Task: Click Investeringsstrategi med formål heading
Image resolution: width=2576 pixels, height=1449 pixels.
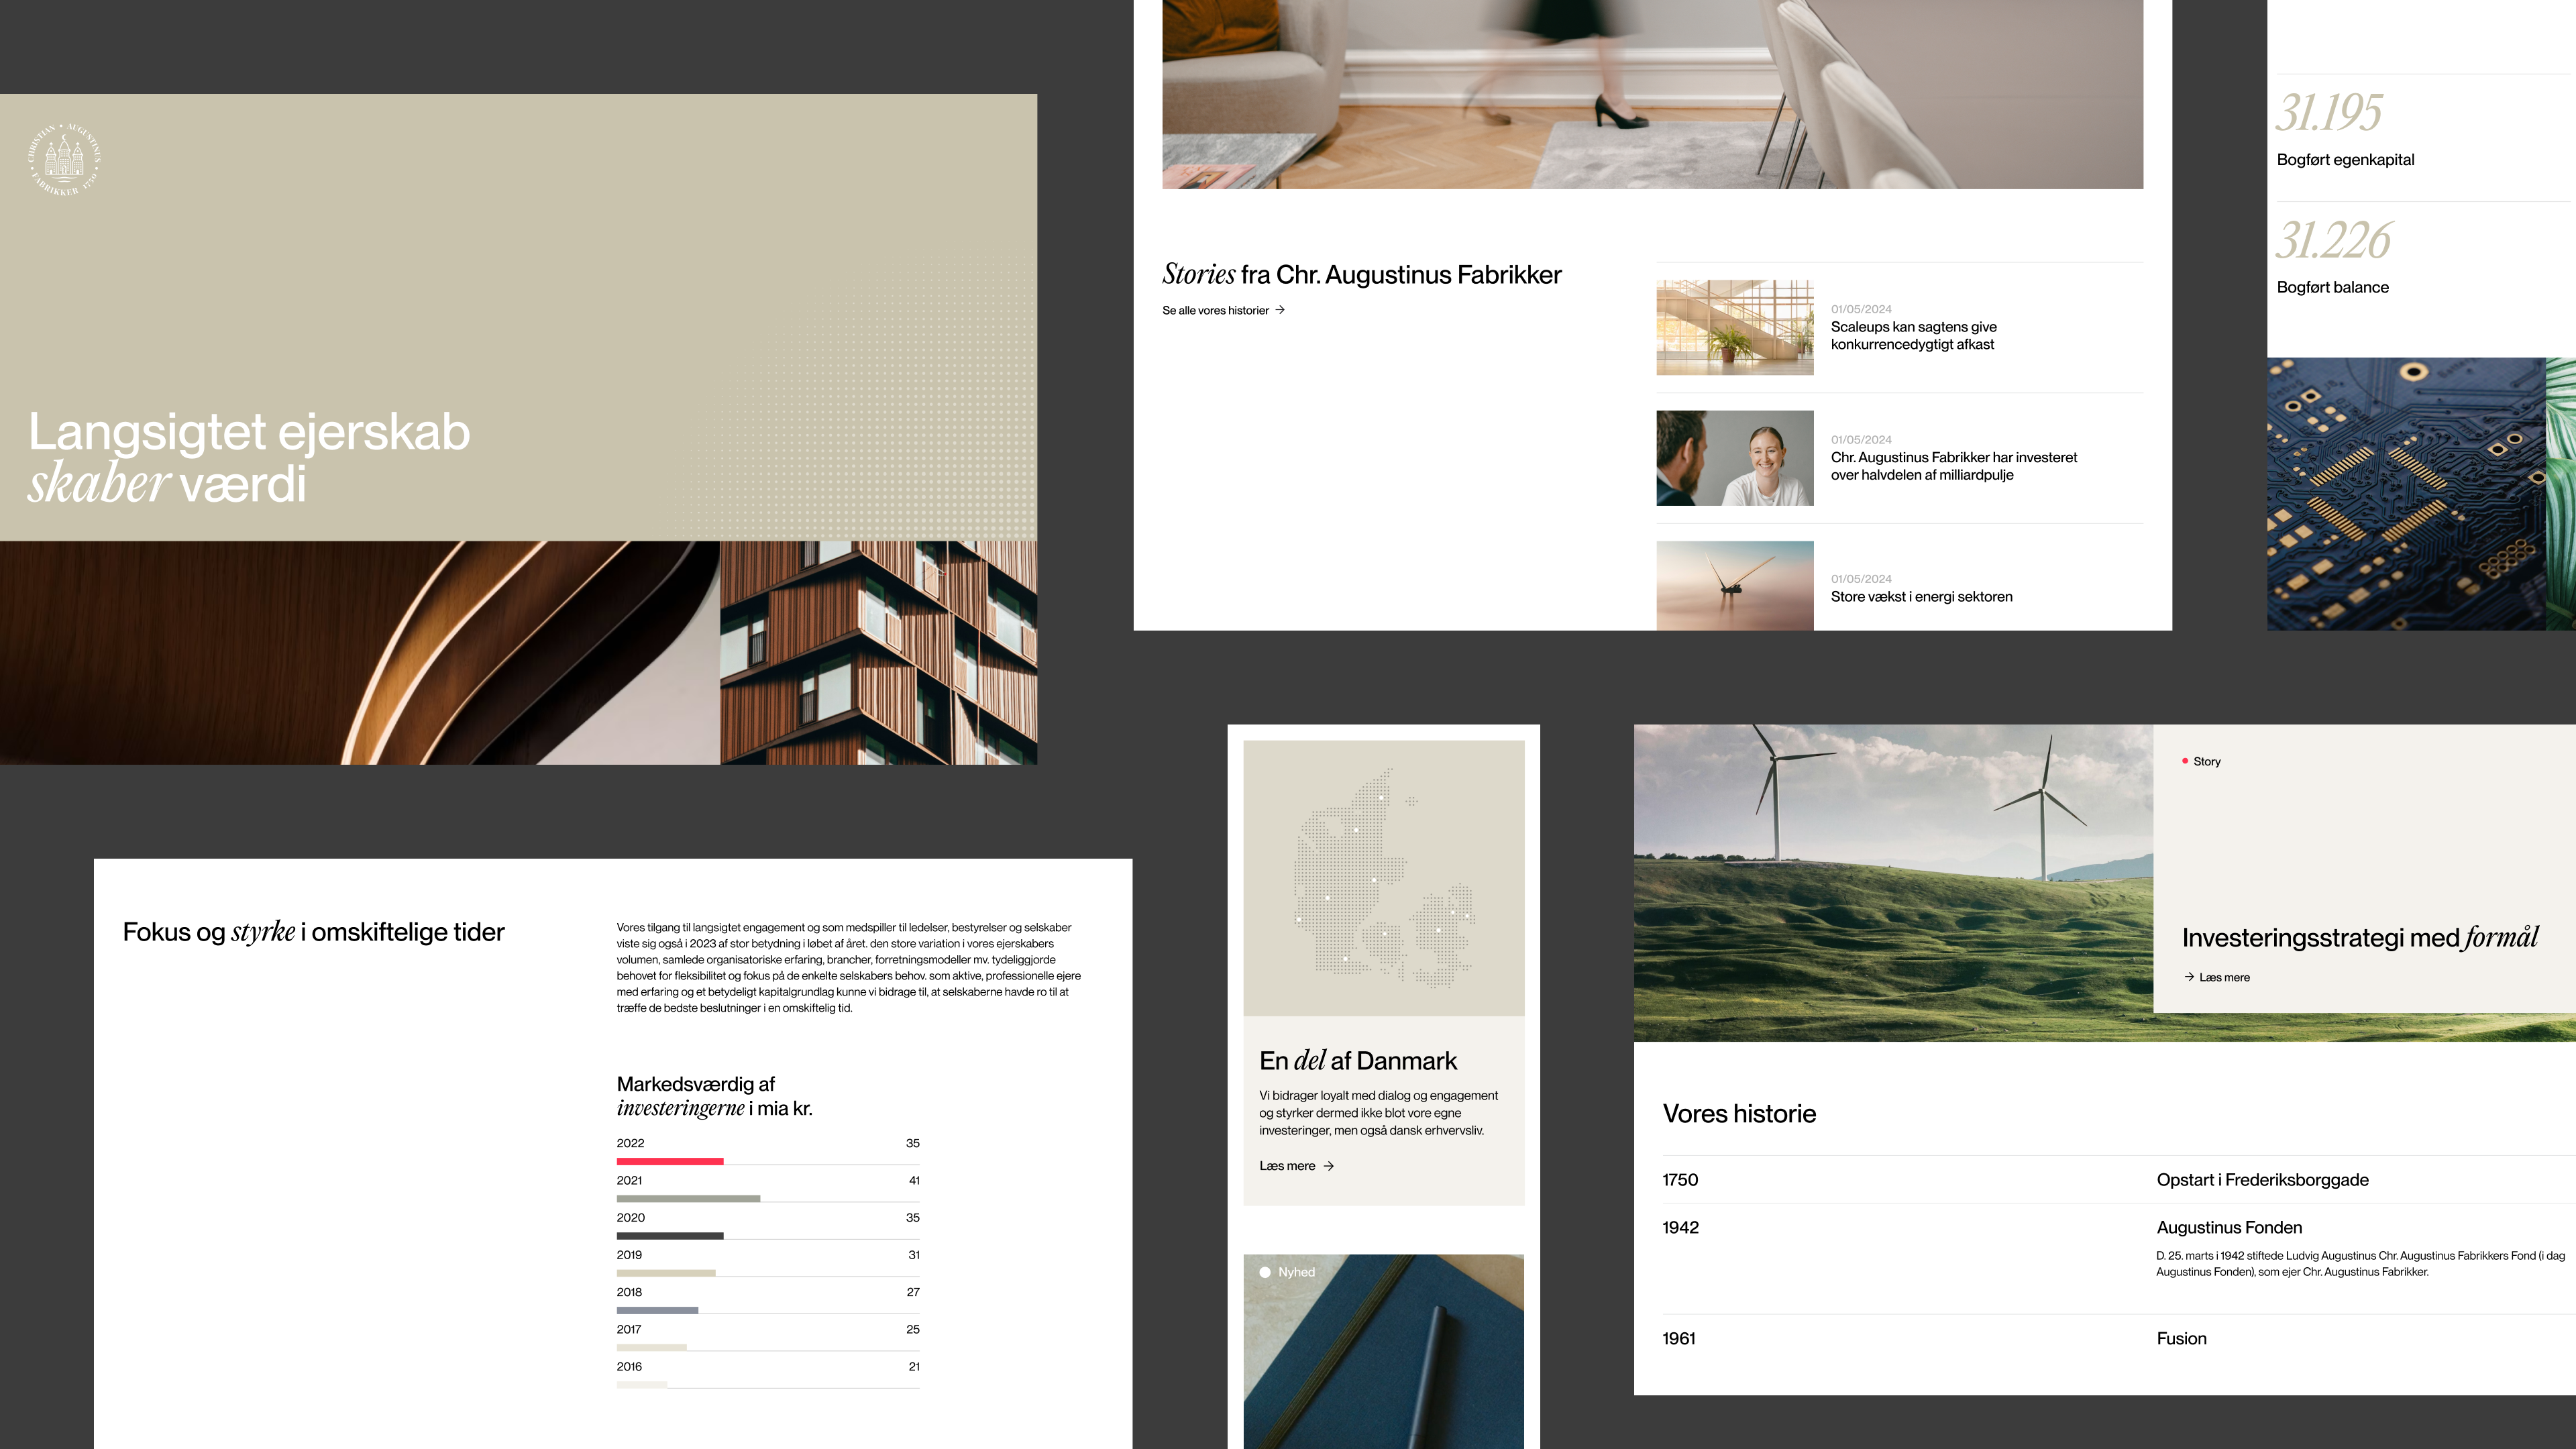Action: (2360, 938)
